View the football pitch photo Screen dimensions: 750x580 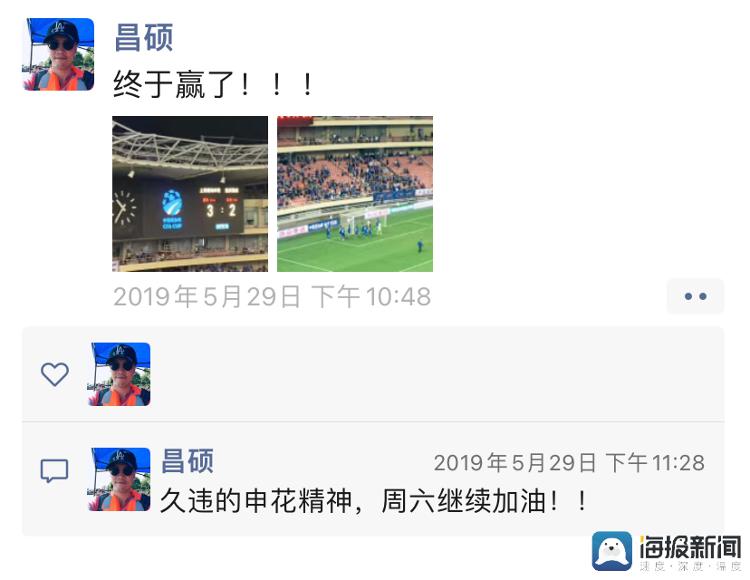click(355, 194)
